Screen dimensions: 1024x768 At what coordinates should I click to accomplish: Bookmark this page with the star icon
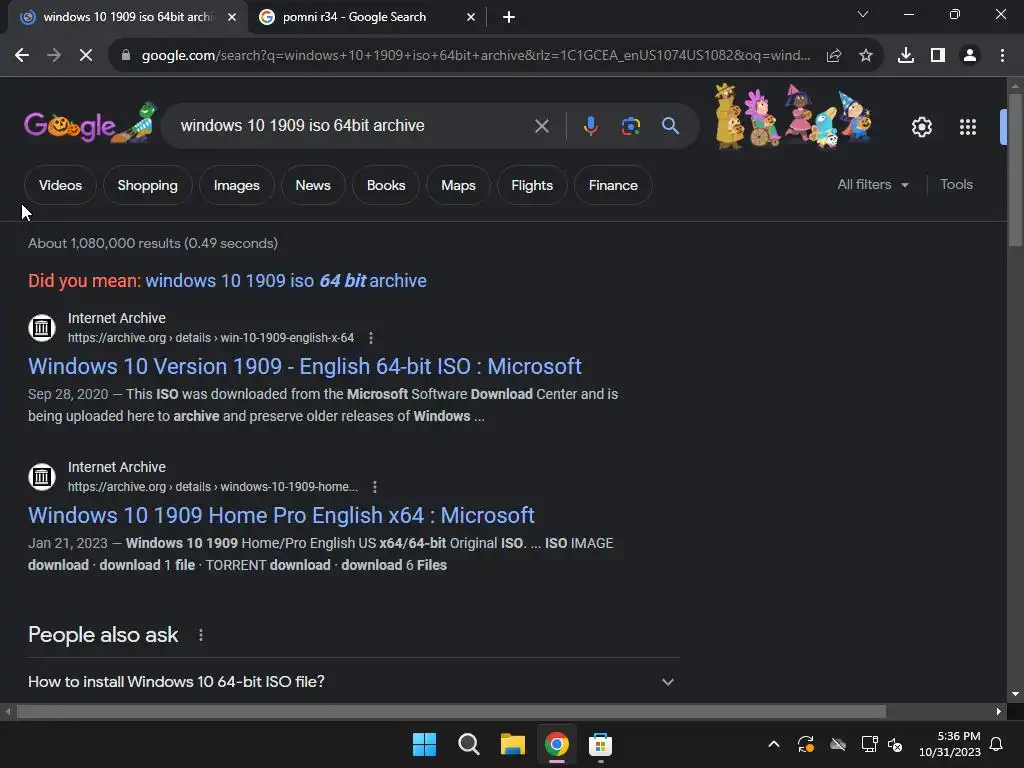[866, 56]
